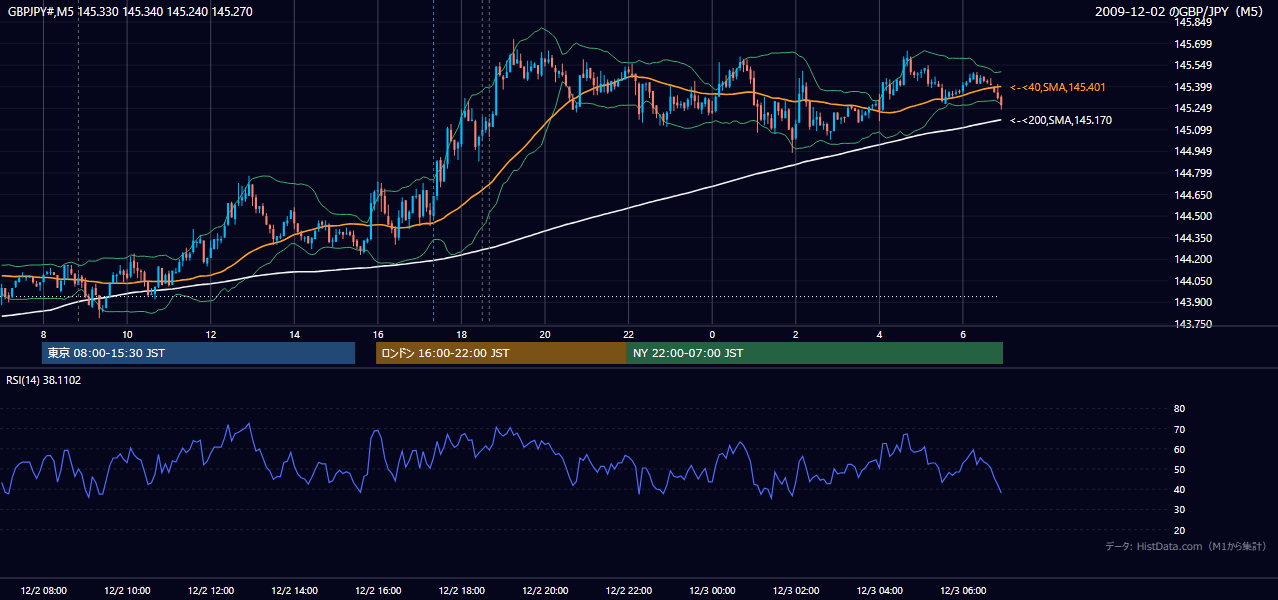Viewport: 1278px width, 600px height.
Task: Click price level 145.849 on the axis
Action: 1192,22
